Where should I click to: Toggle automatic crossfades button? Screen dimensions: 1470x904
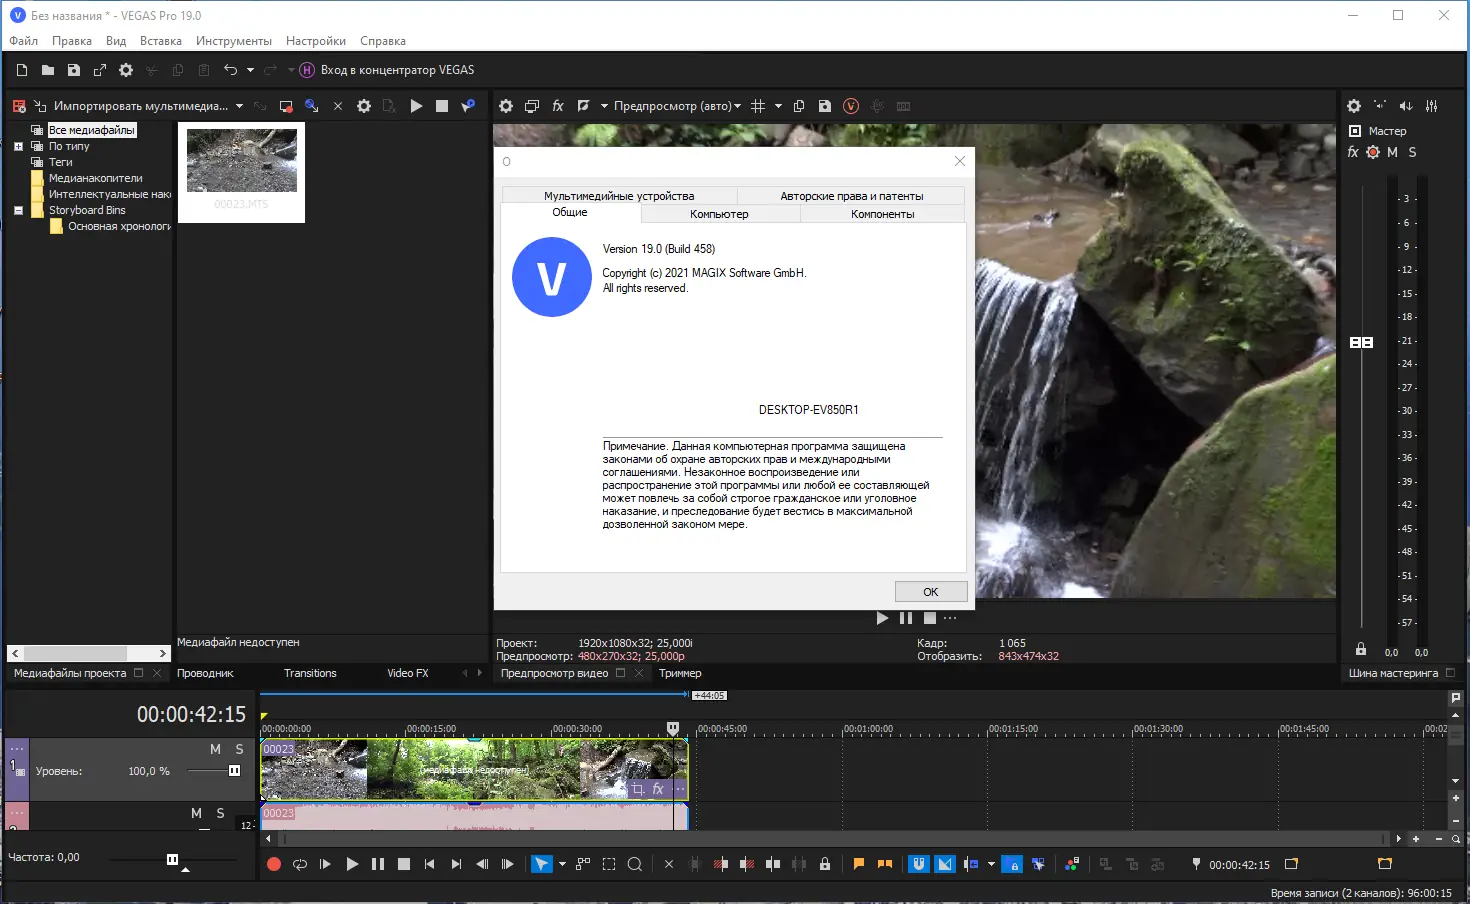945,864
